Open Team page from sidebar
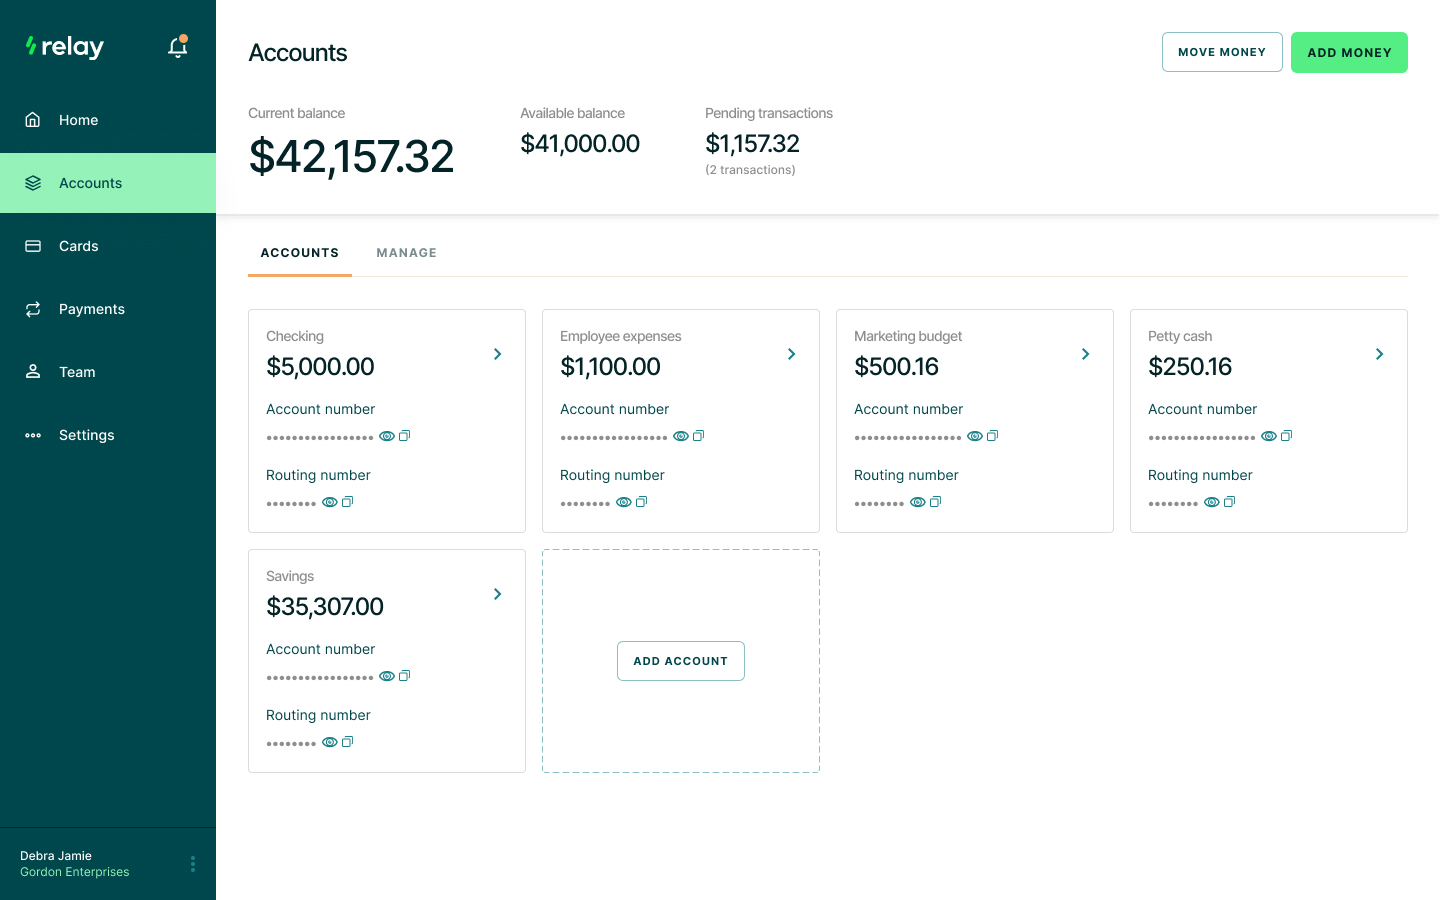This screenshot has width=1440, height=900. point(108,372)
